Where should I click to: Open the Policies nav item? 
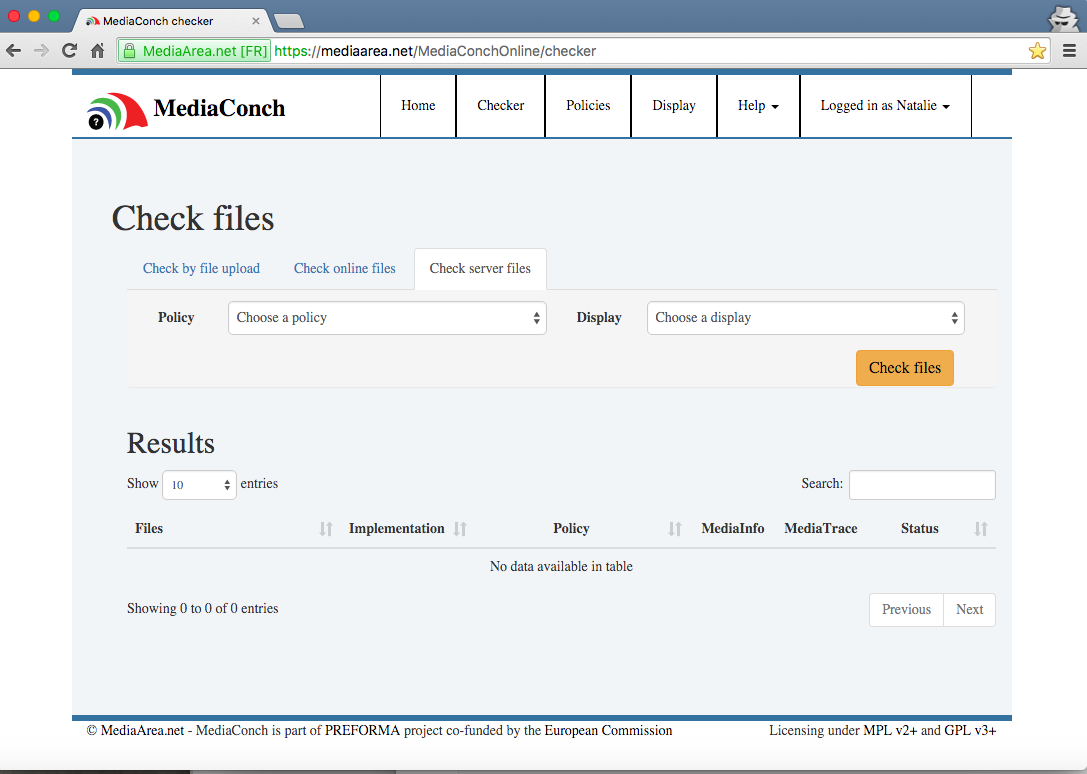coord(588,106)
